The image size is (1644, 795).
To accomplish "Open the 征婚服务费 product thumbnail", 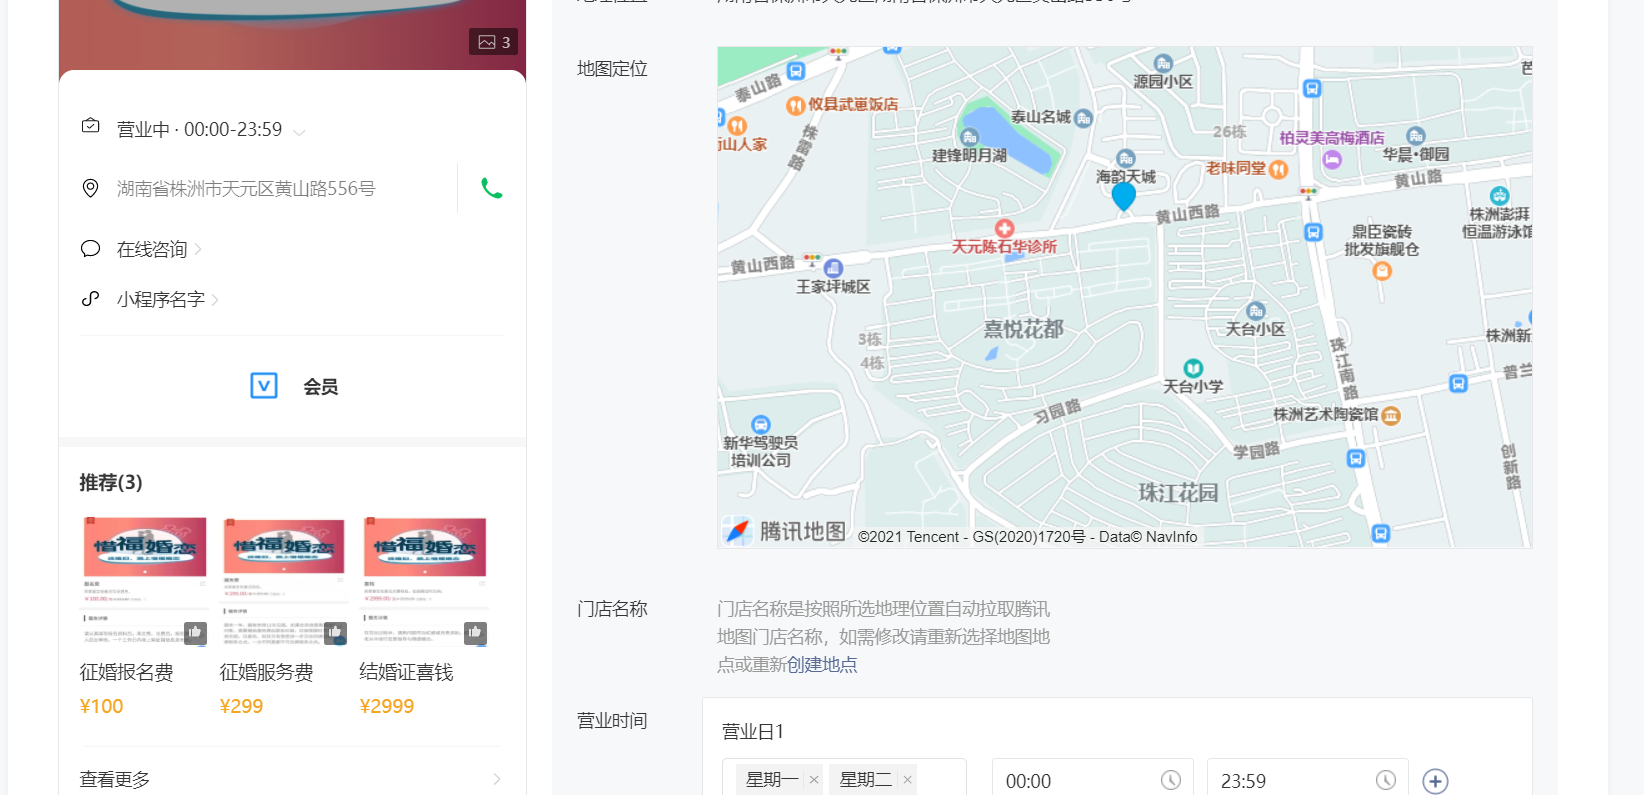I will (x=284, y=582).
